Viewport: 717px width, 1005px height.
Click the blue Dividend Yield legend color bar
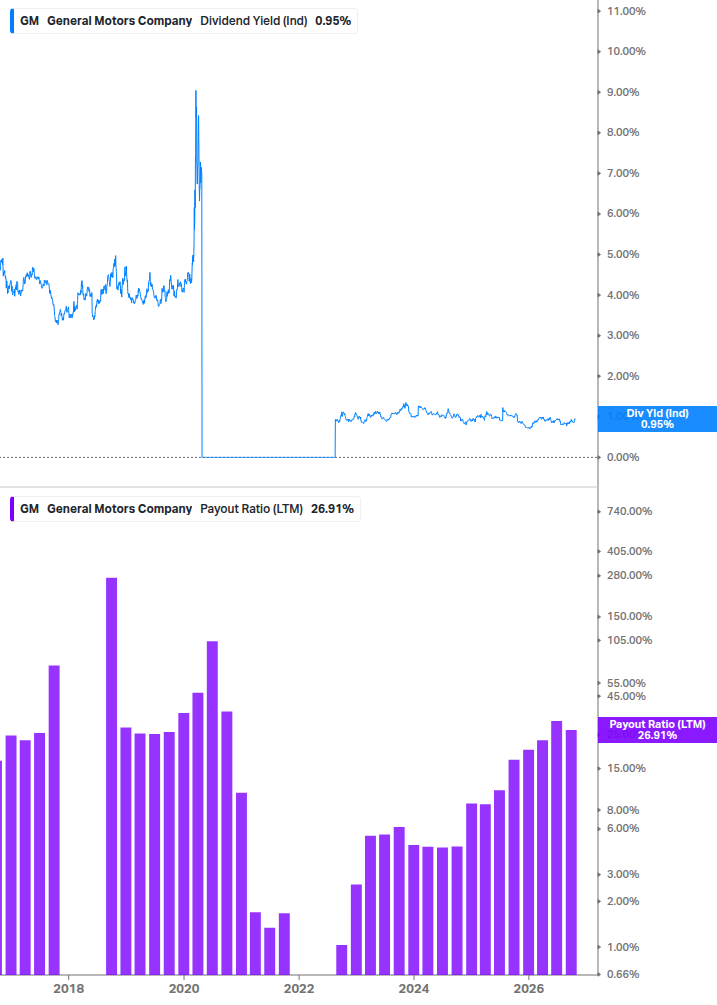tap(12, 21)
